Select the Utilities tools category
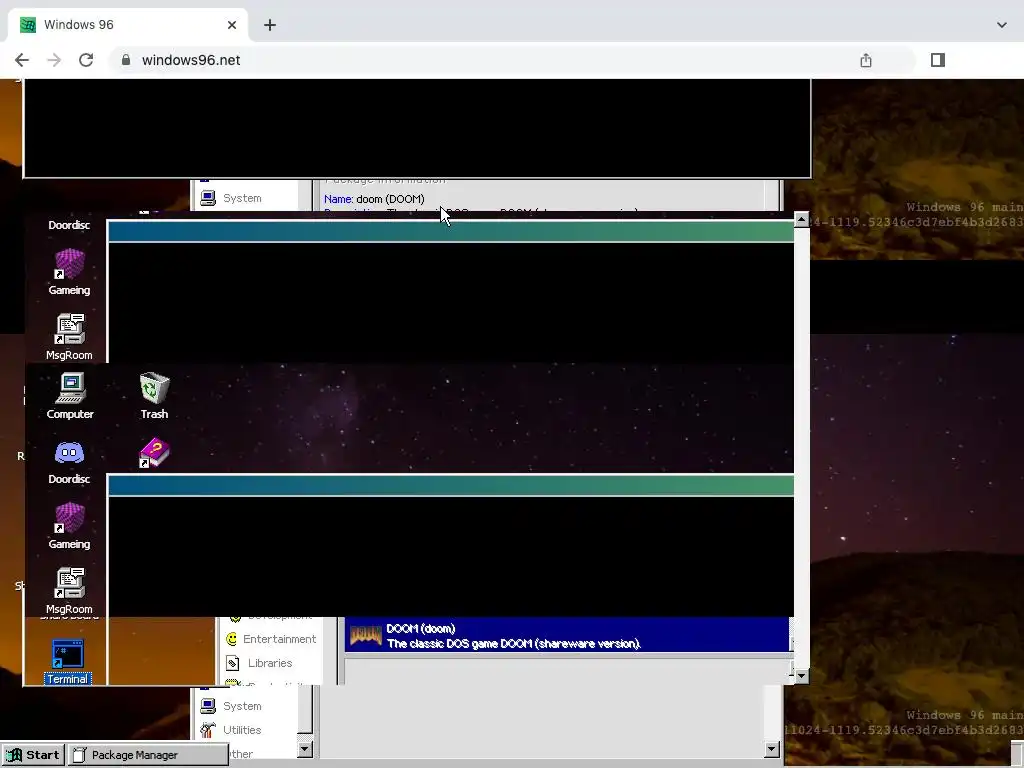Viewport: 1024px width, 768px height. tap(231, 729)
